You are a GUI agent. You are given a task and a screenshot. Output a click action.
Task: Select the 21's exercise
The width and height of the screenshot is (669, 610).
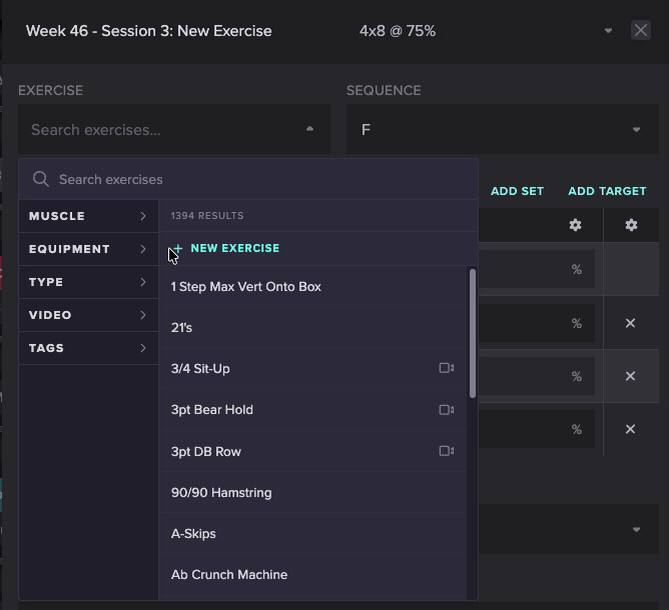click(313, 328)
